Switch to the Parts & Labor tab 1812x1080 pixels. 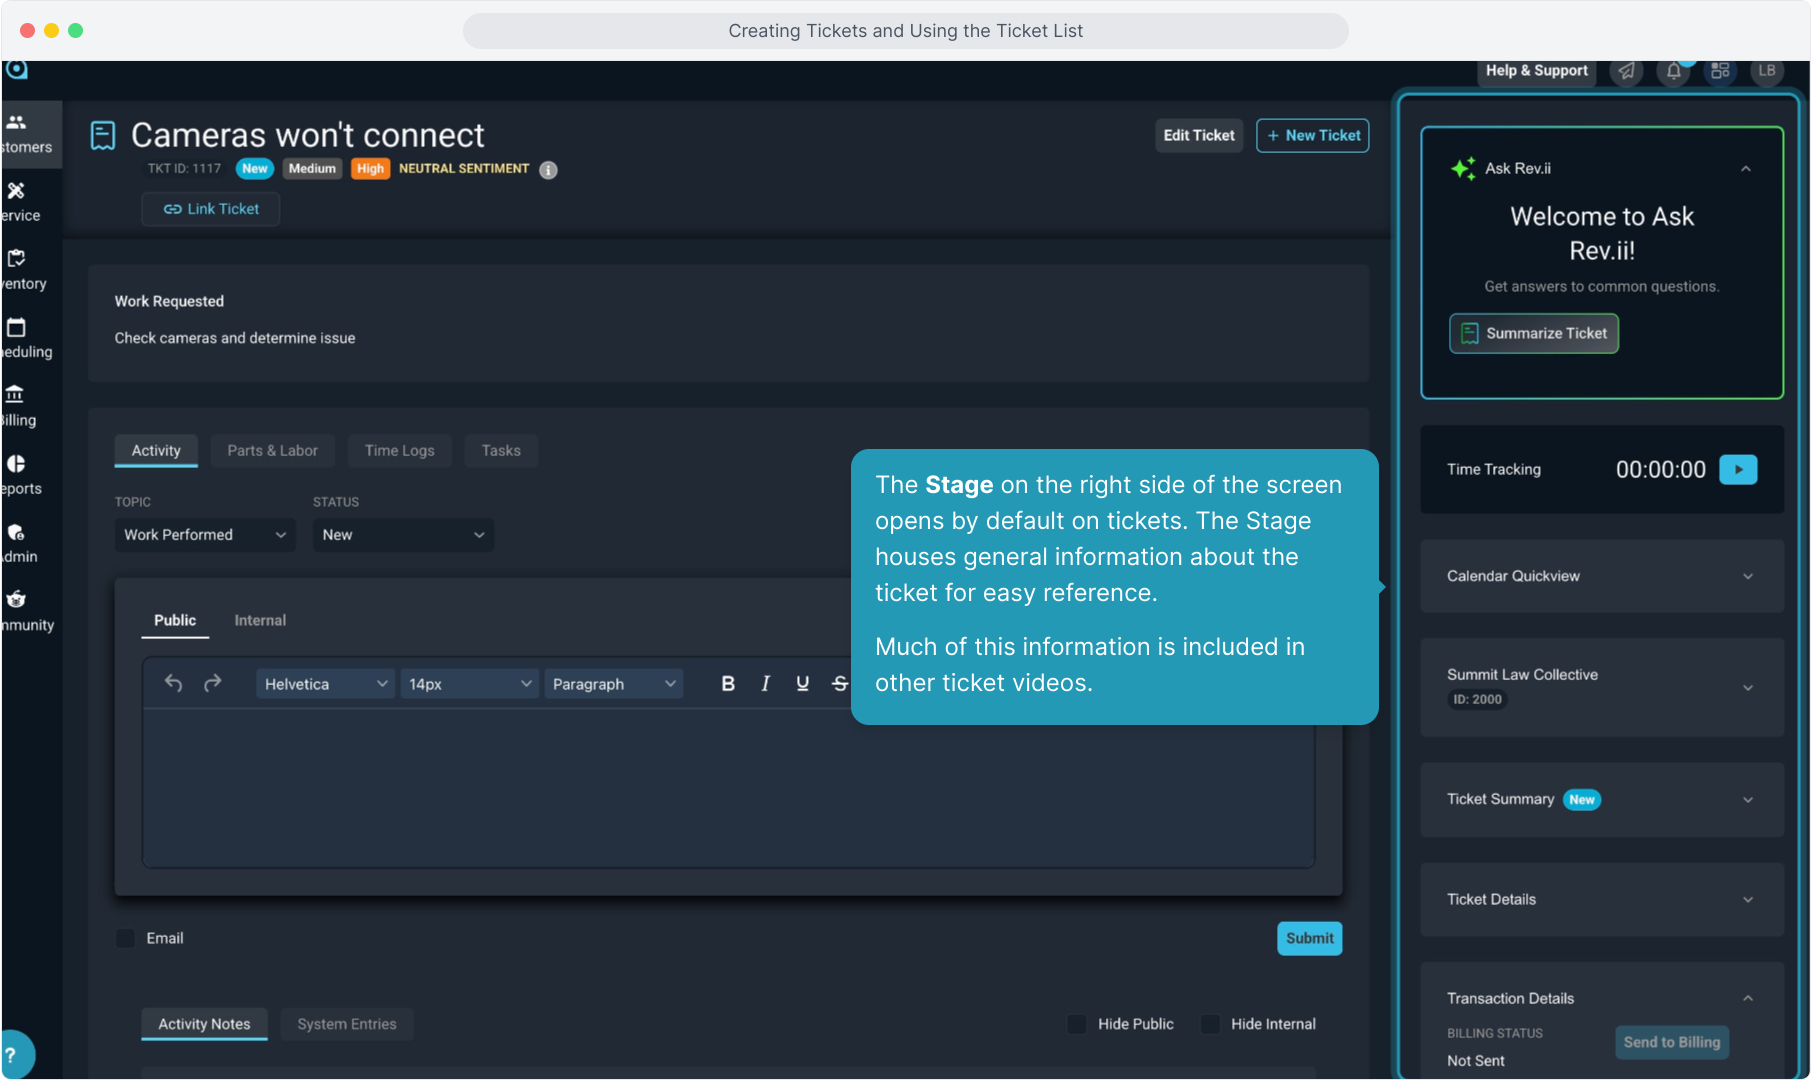(272, 451)
